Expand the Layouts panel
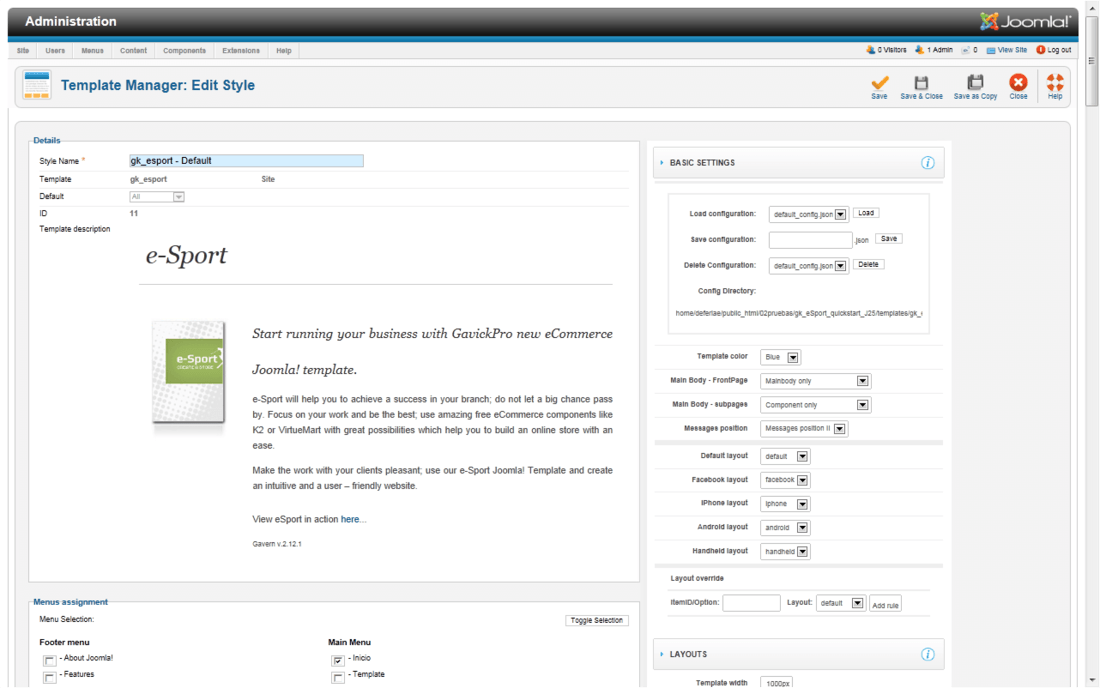Screen dimensions: 1100x688 click(798, 654)
